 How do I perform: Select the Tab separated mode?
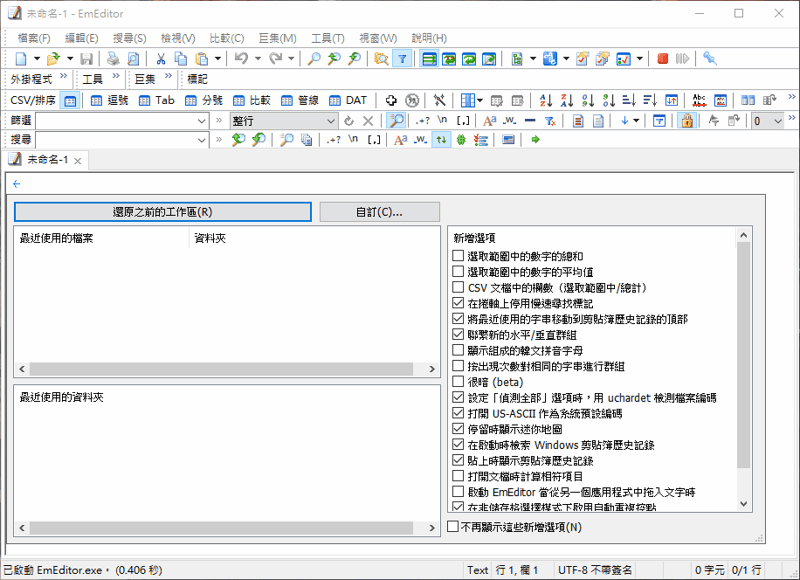157,100
